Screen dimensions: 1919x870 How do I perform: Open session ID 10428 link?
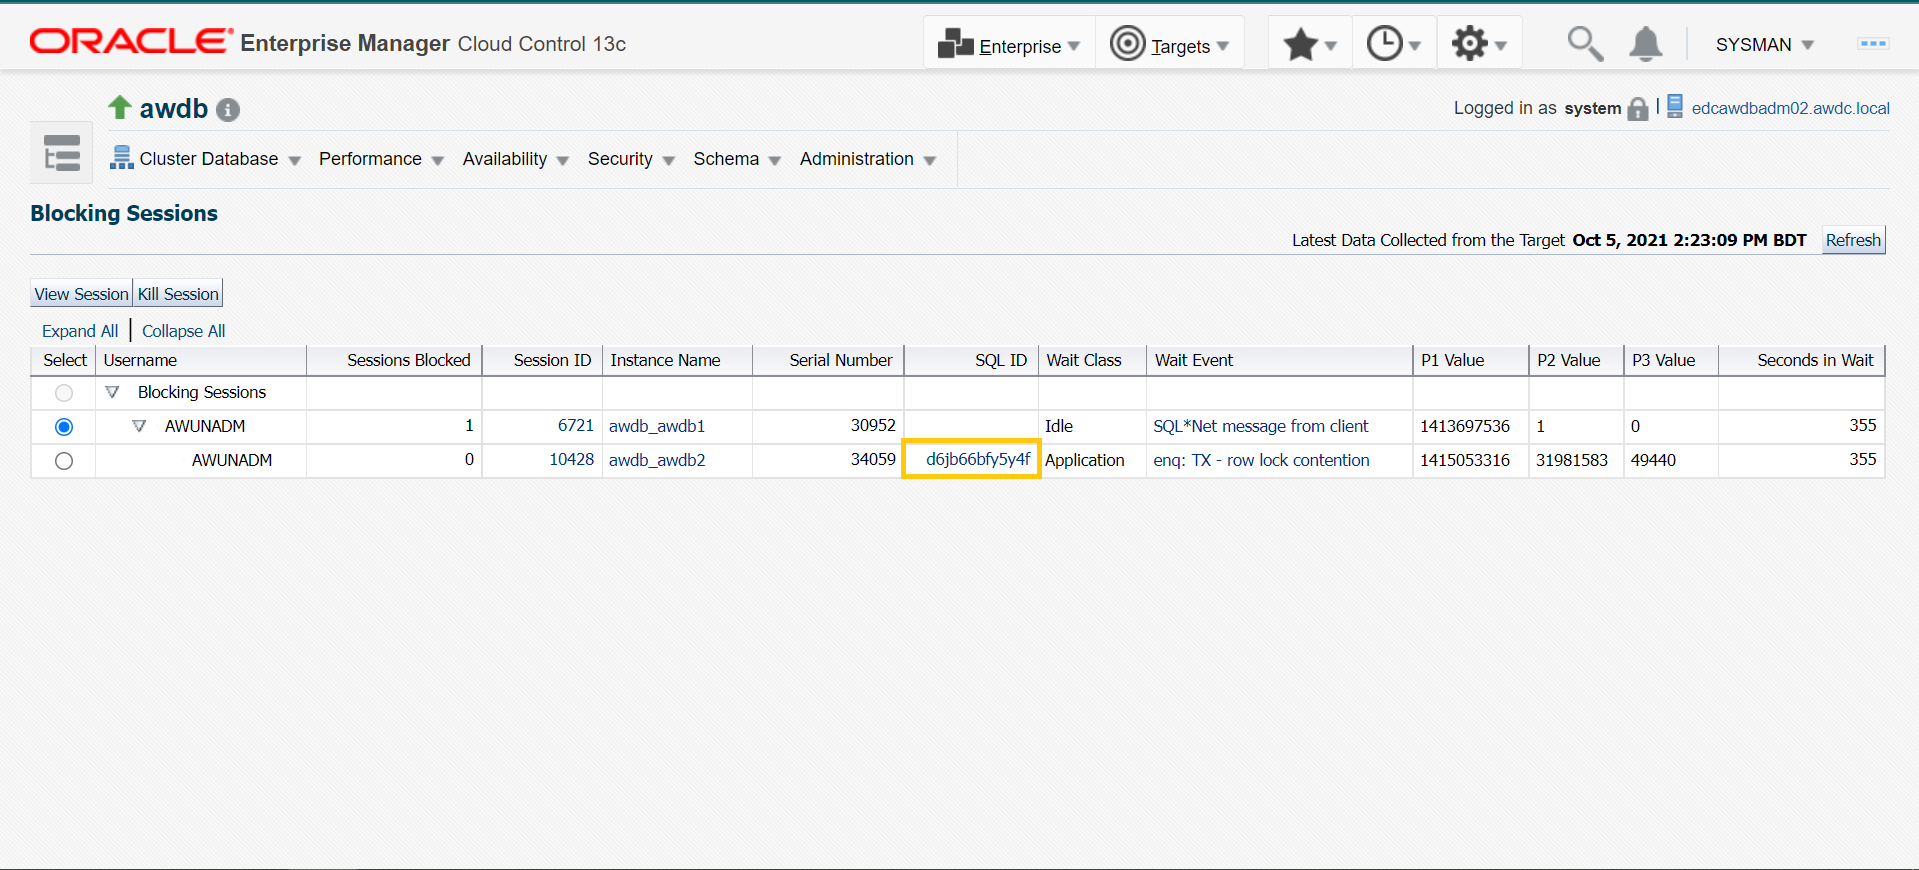click(572, 460)
